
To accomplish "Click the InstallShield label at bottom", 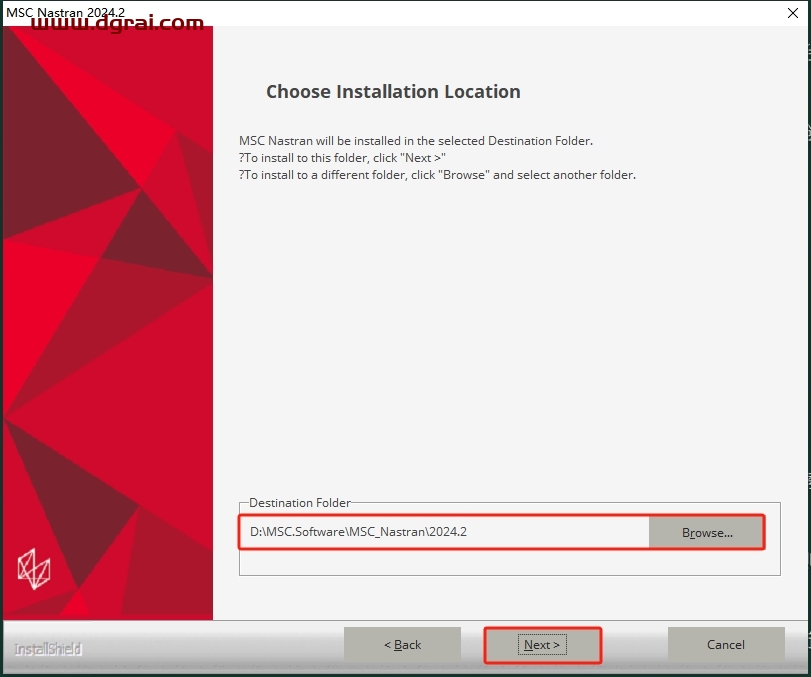I will pos(48,649).
